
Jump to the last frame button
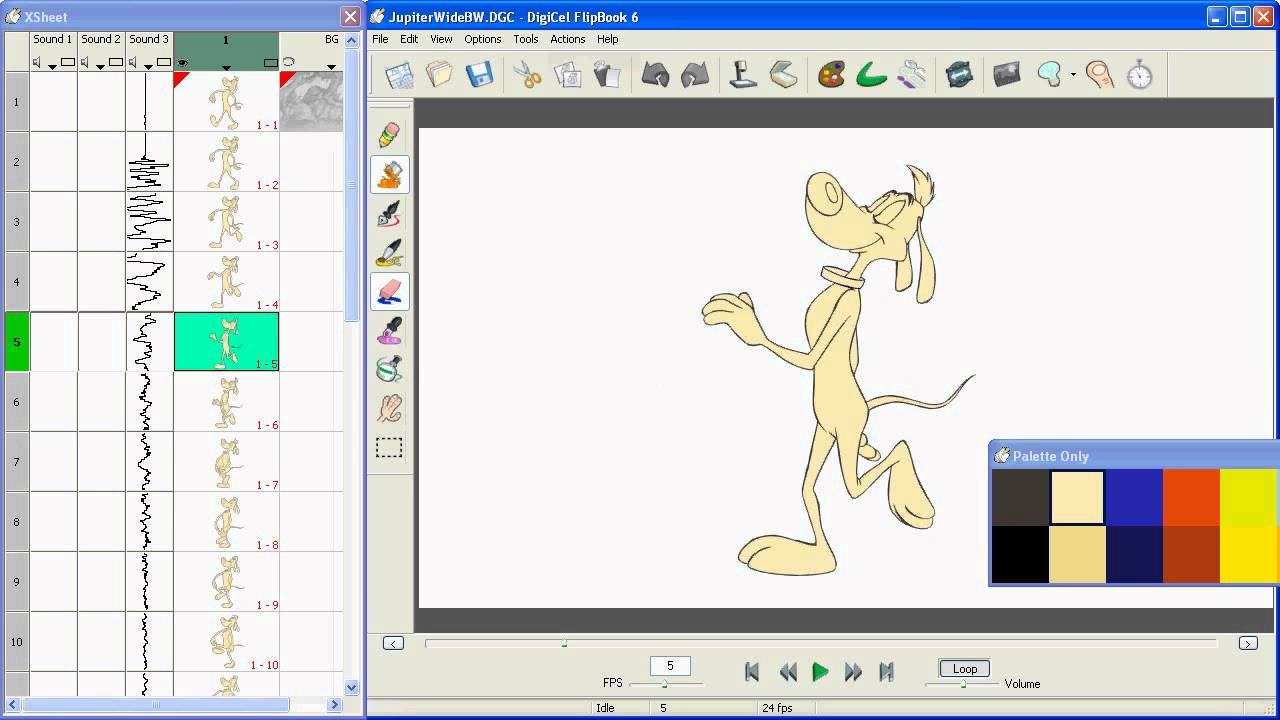[x=886, y=672]
